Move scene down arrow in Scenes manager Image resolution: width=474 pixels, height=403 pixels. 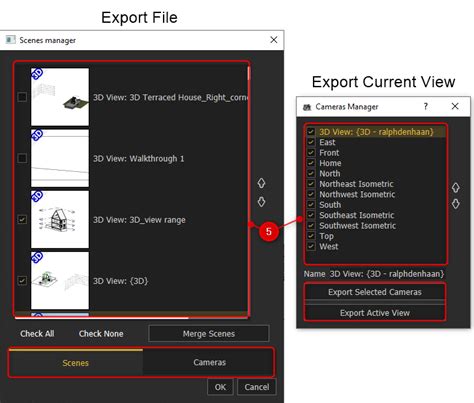(261, 201)
